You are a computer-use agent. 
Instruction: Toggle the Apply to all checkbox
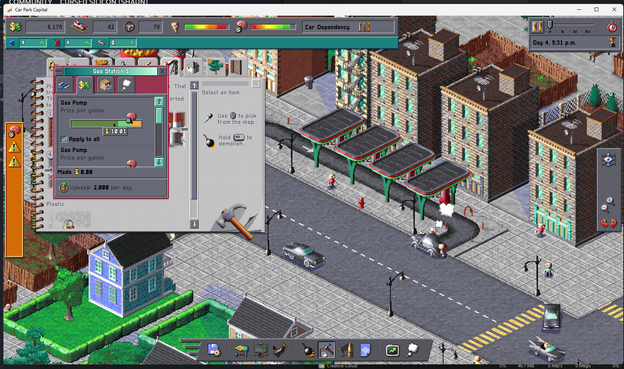point(64,139)
